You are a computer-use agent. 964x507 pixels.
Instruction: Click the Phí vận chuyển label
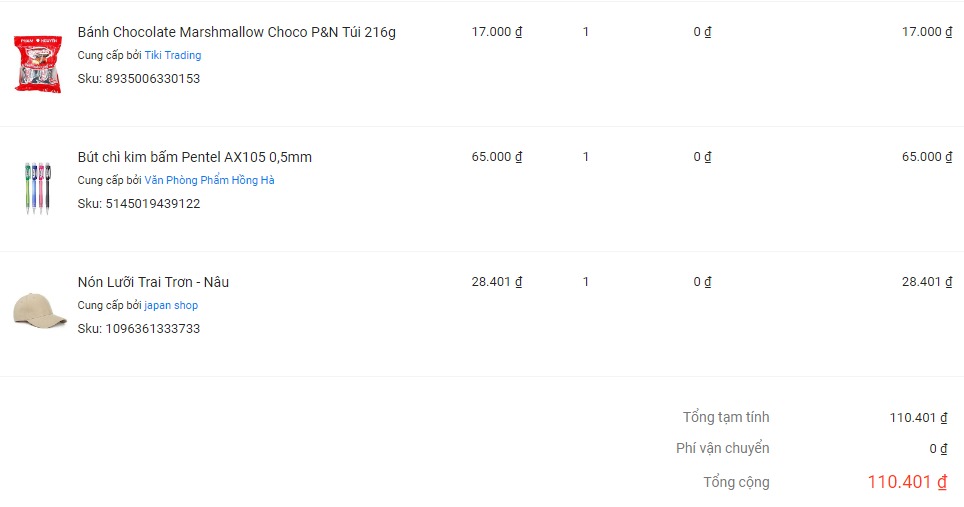[722, 448]
